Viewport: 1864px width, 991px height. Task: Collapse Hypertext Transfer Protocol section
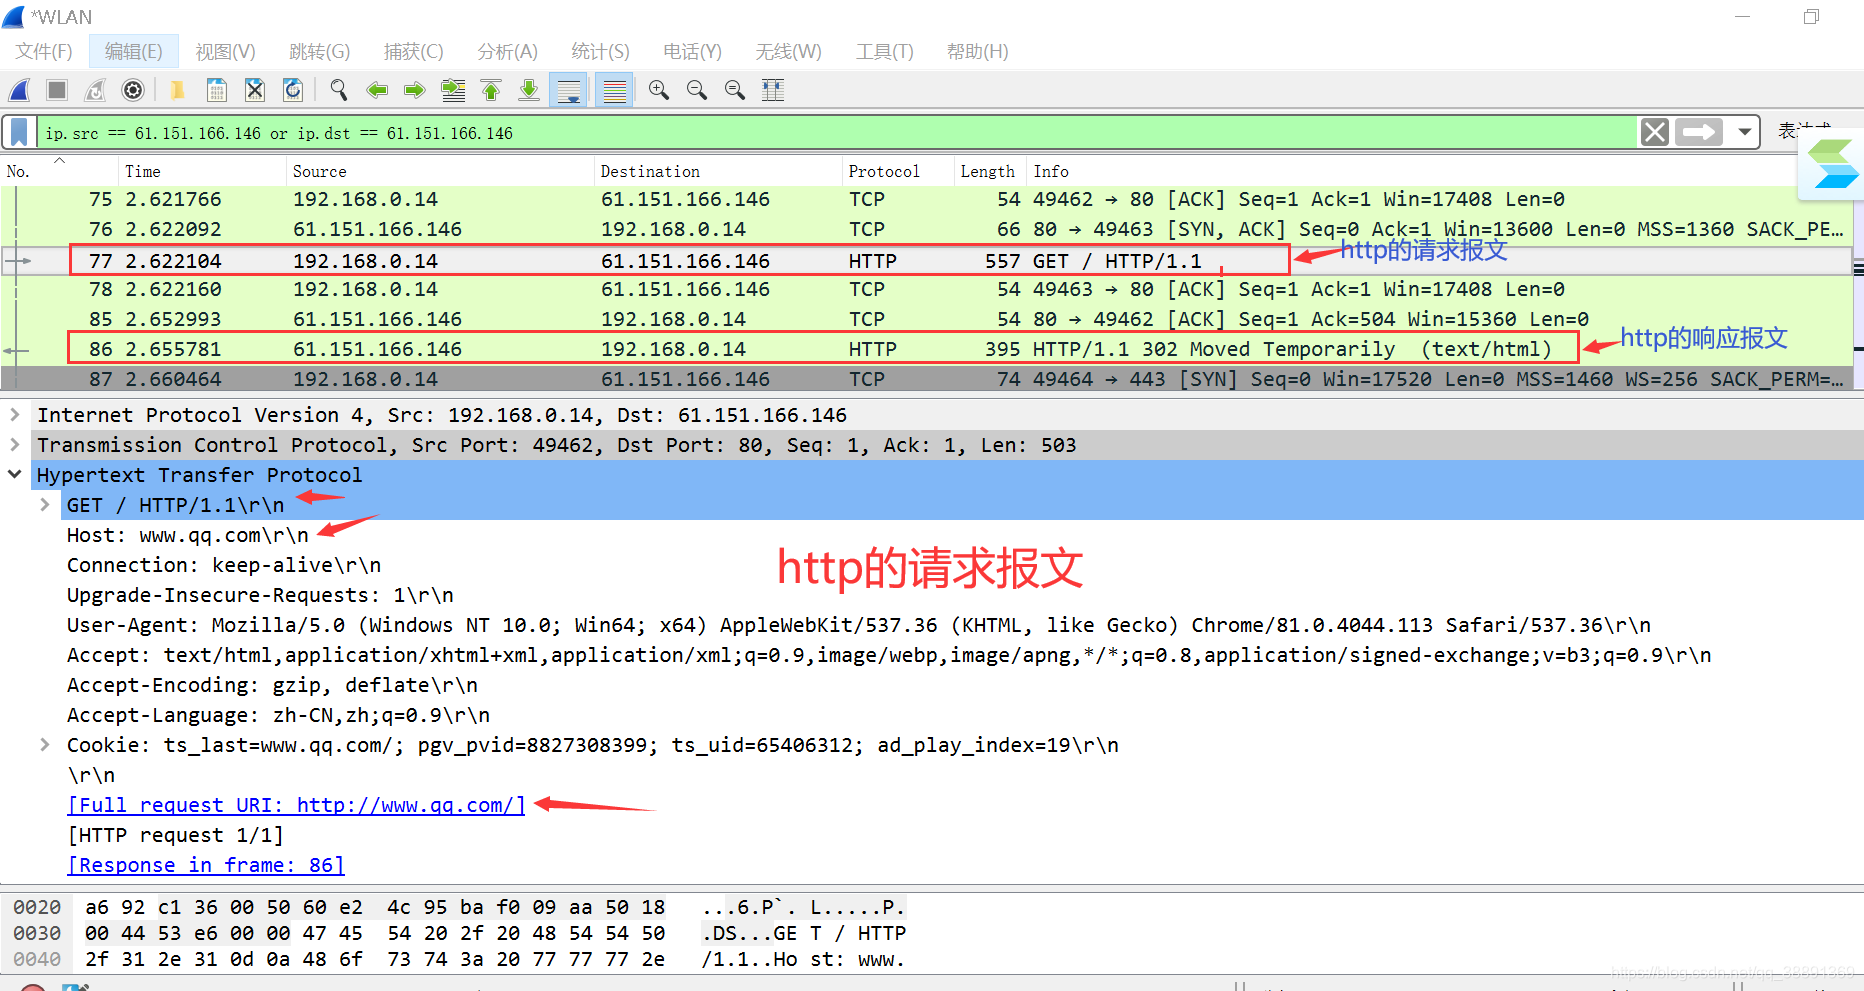tap(15, 474)
